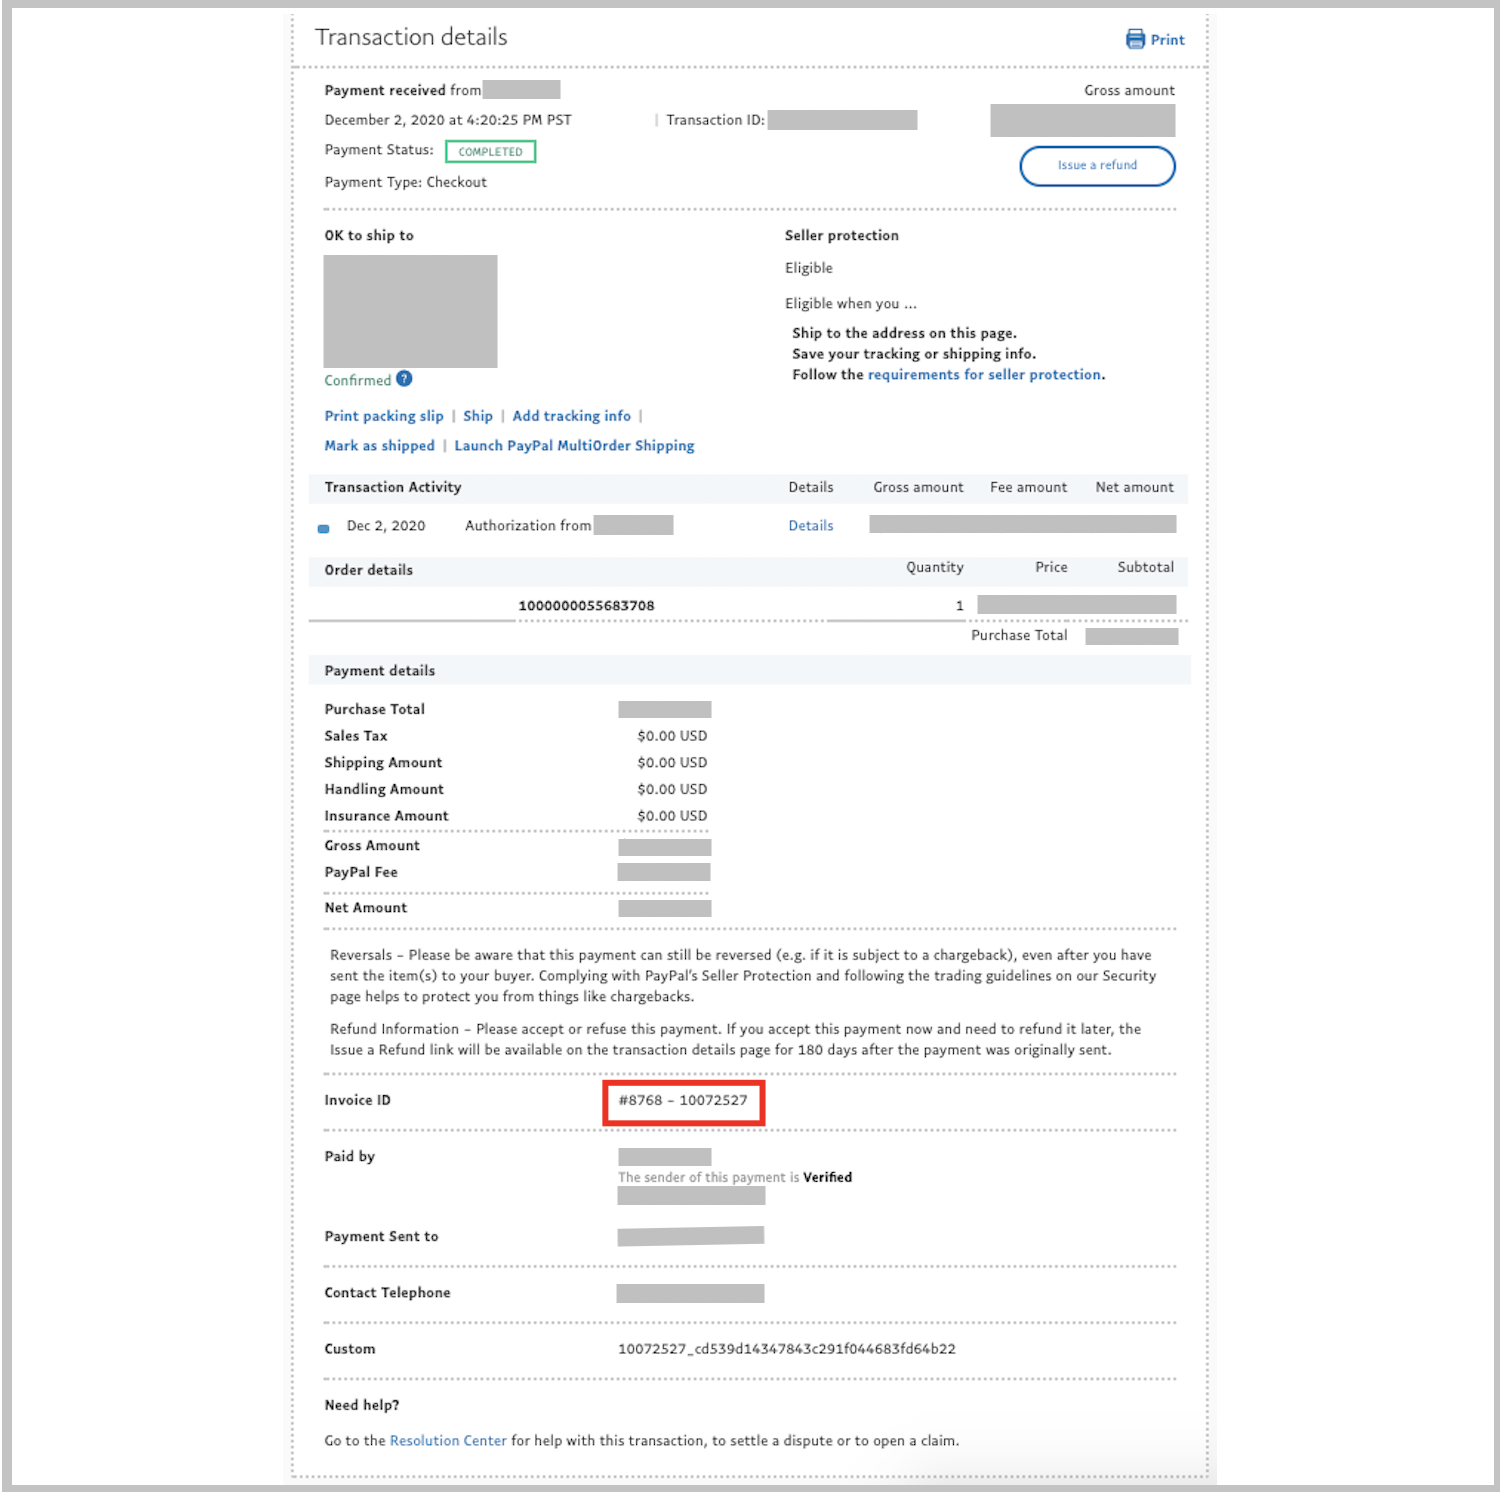Click the Transaction Activity section header
Screen dimensions: 1500x1492
[392, 488]
